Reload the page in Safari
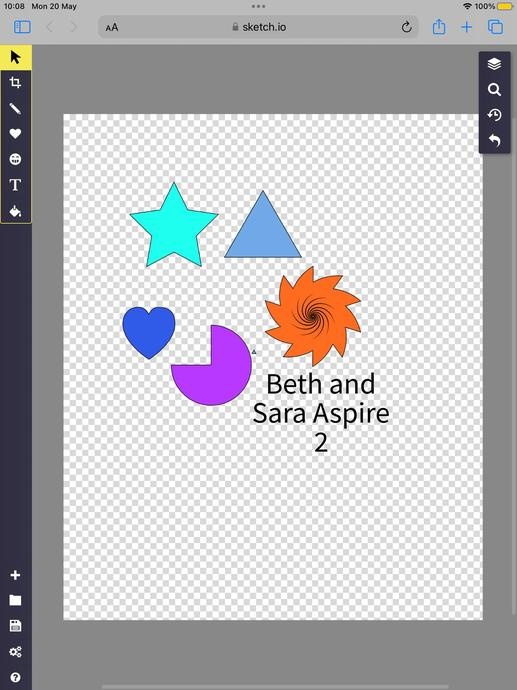 [407, 27]
